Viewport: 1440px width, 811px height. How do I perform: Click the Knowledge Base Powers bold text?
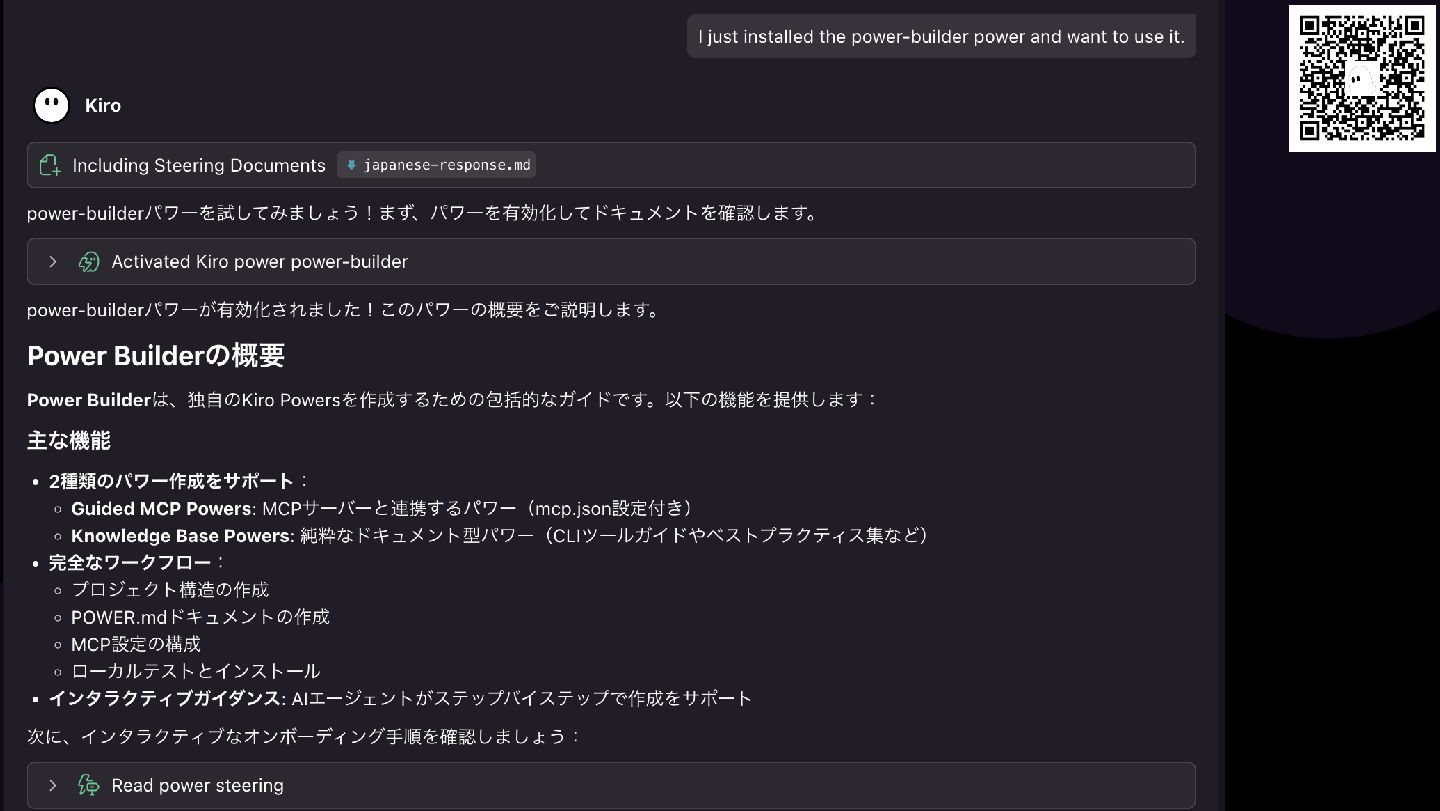182,536
